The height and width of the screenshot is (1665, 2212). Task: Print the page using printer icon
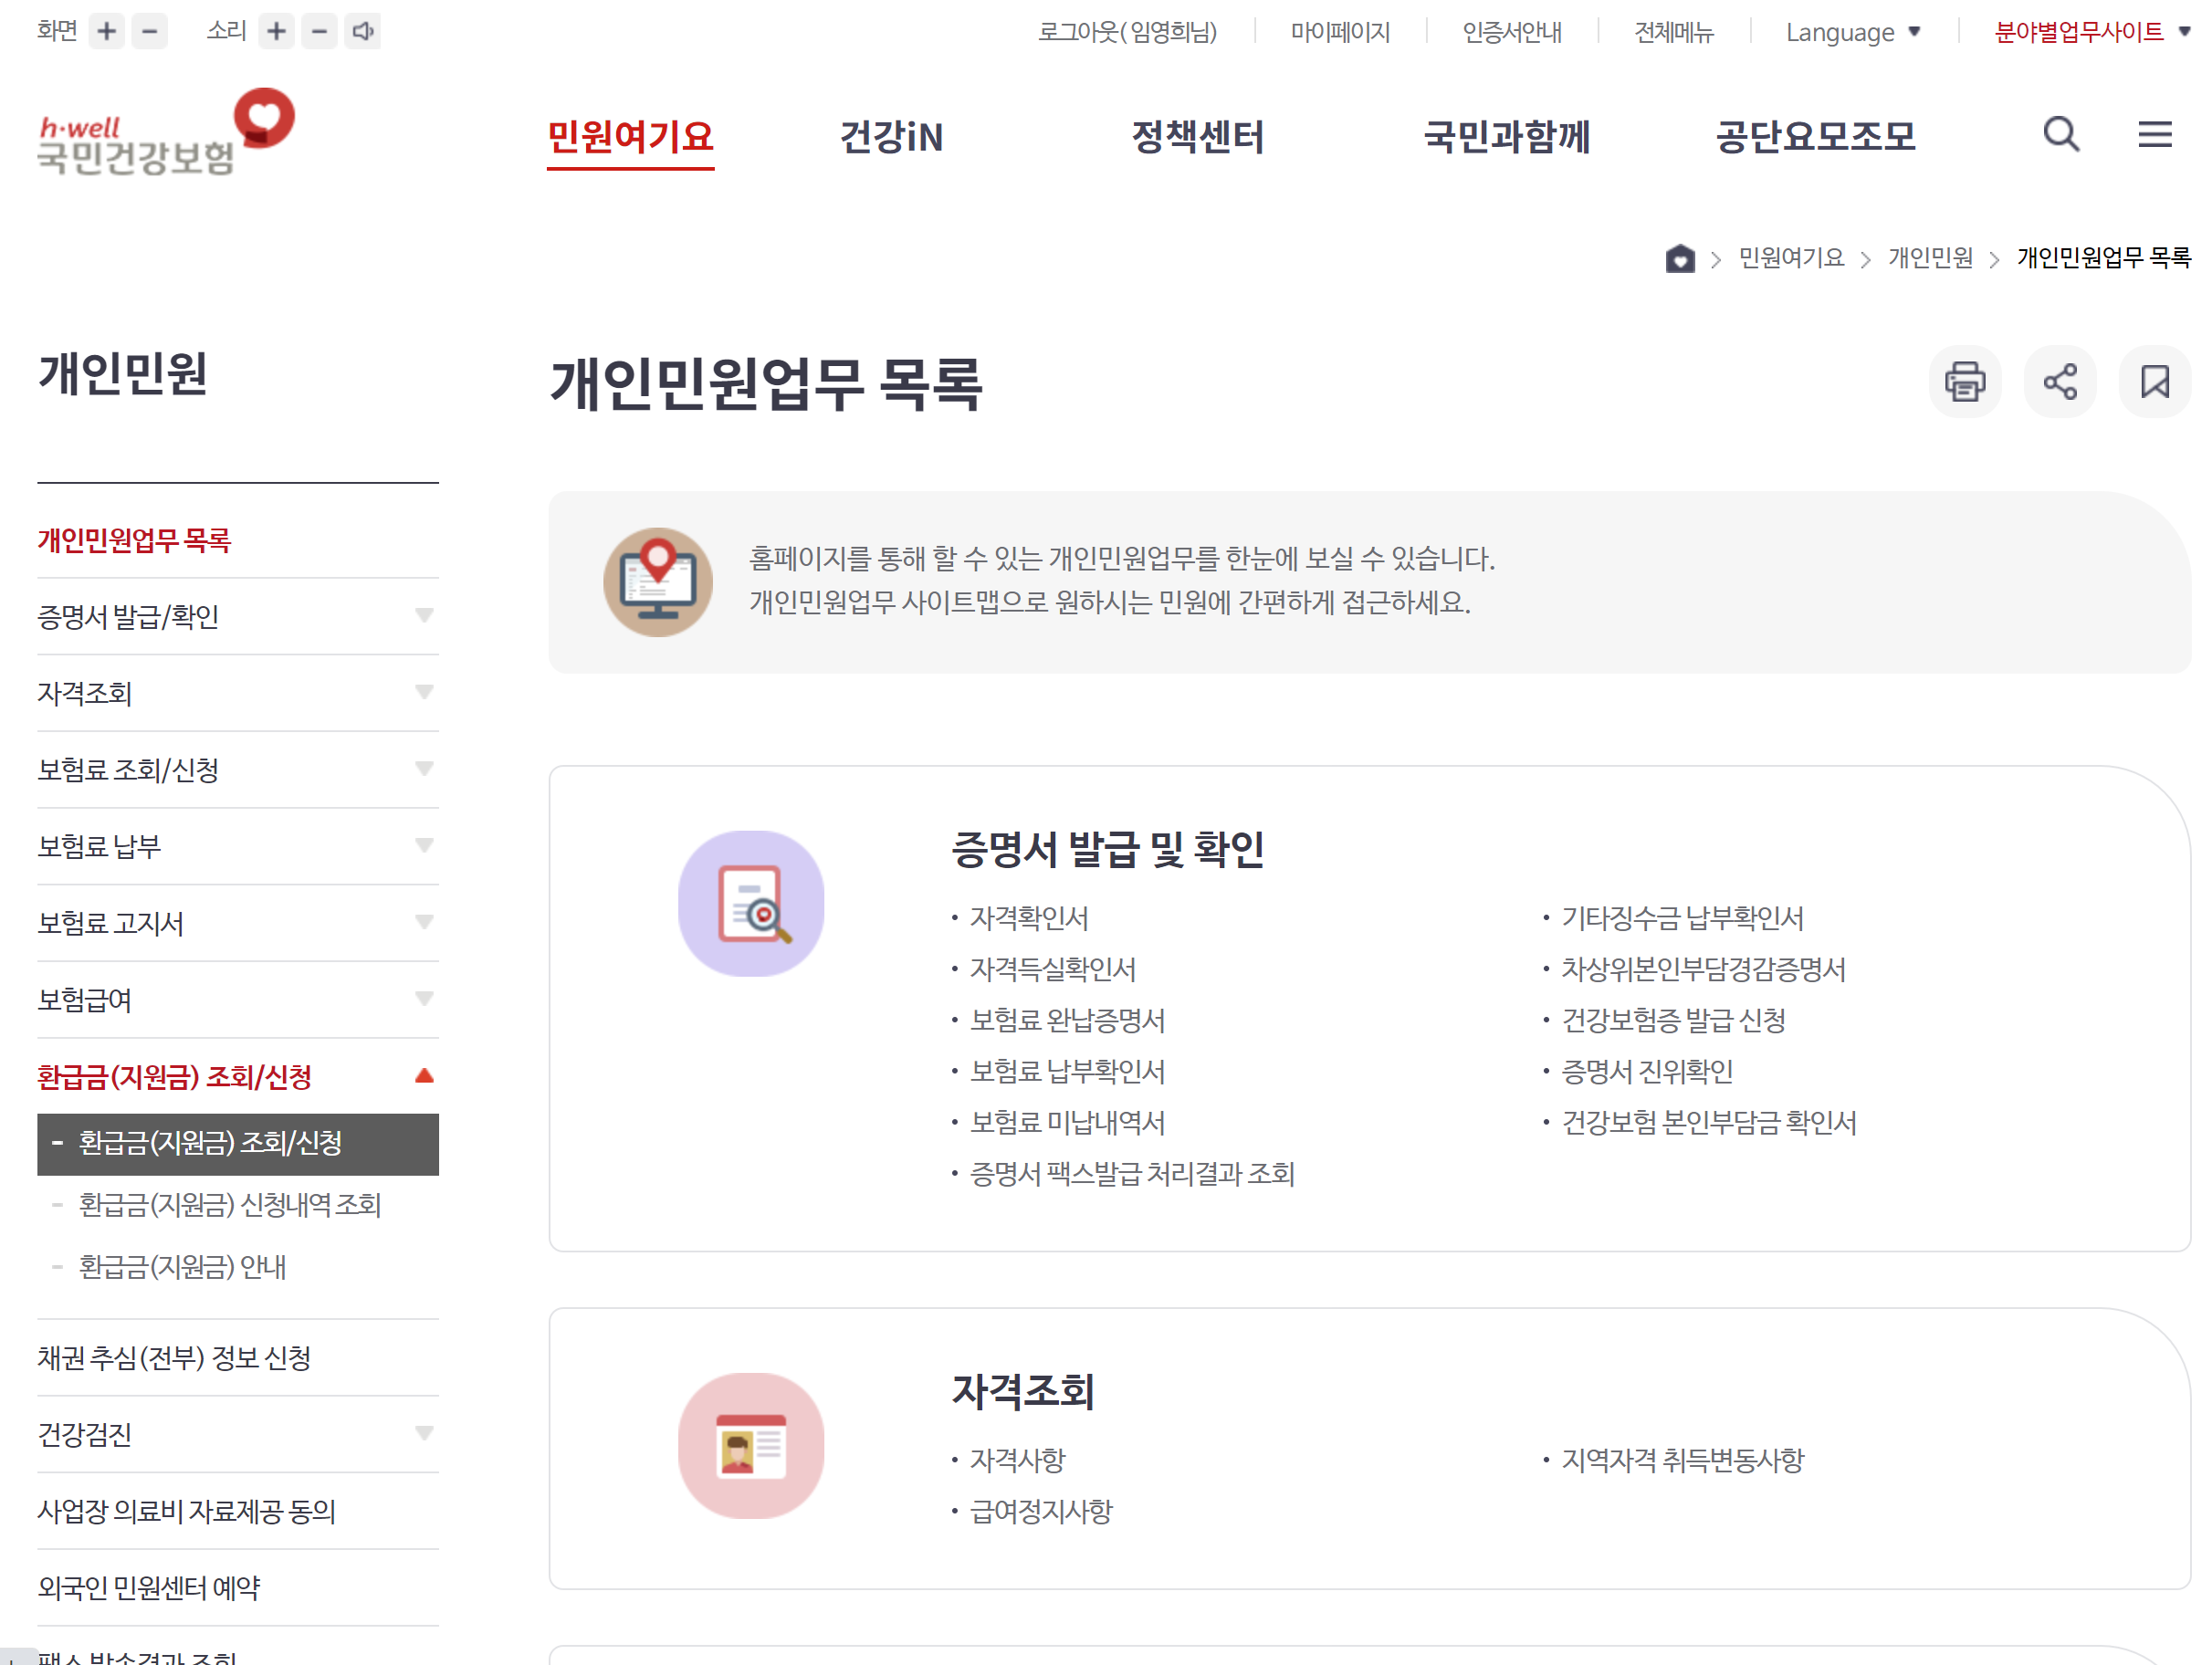click(1965, 382)
